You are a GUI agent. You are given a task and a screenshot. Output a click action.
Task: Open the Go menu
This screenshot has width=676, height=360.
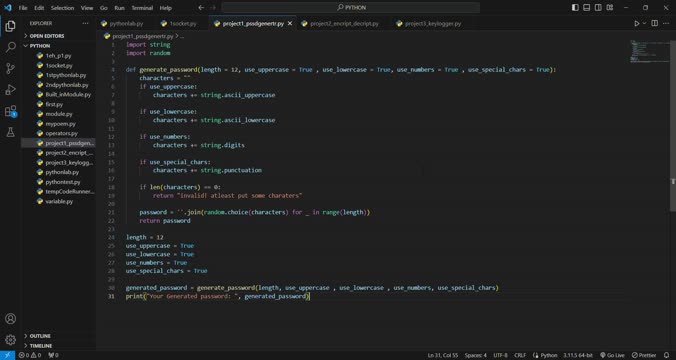104,8
